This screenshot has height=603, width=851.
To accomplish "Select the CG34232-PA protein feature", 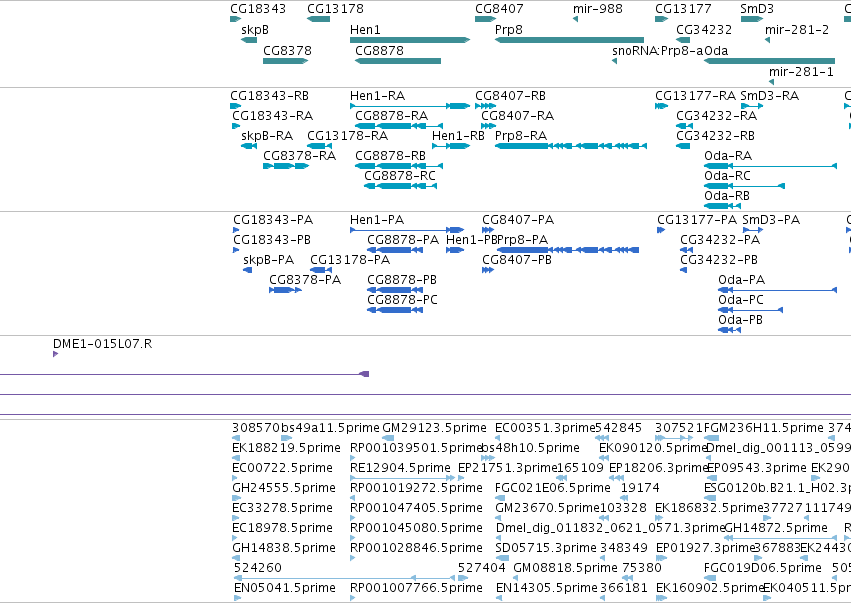I will [687, 250].
